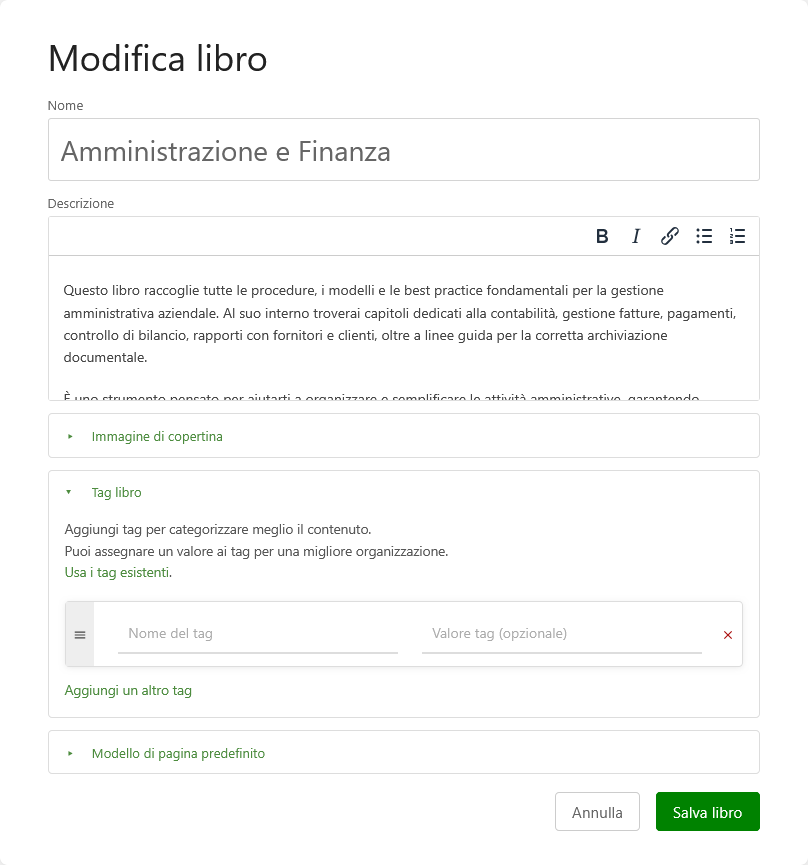Expand the Immagine di copertina section

pyautogui.click(x=157, y=436)
